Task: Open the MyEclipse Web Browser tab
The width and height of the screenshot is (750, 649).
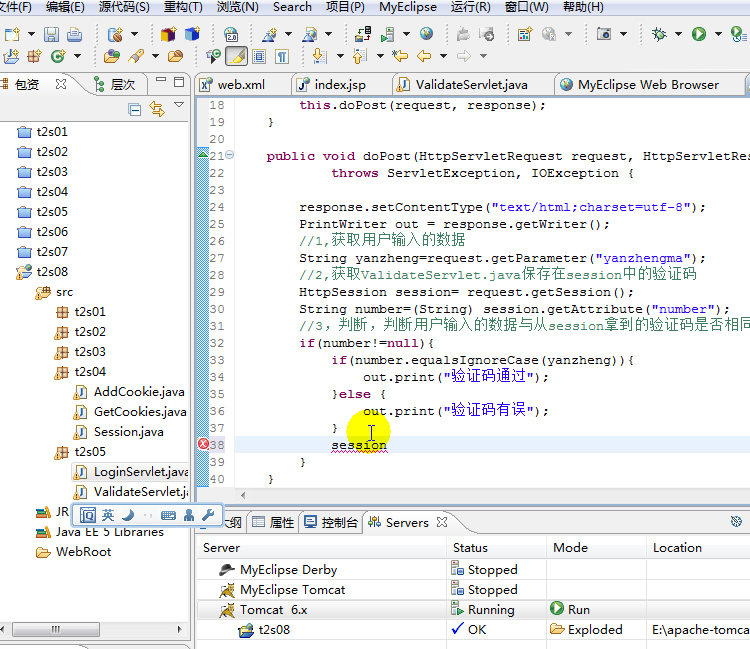Action: pos(640,85)
